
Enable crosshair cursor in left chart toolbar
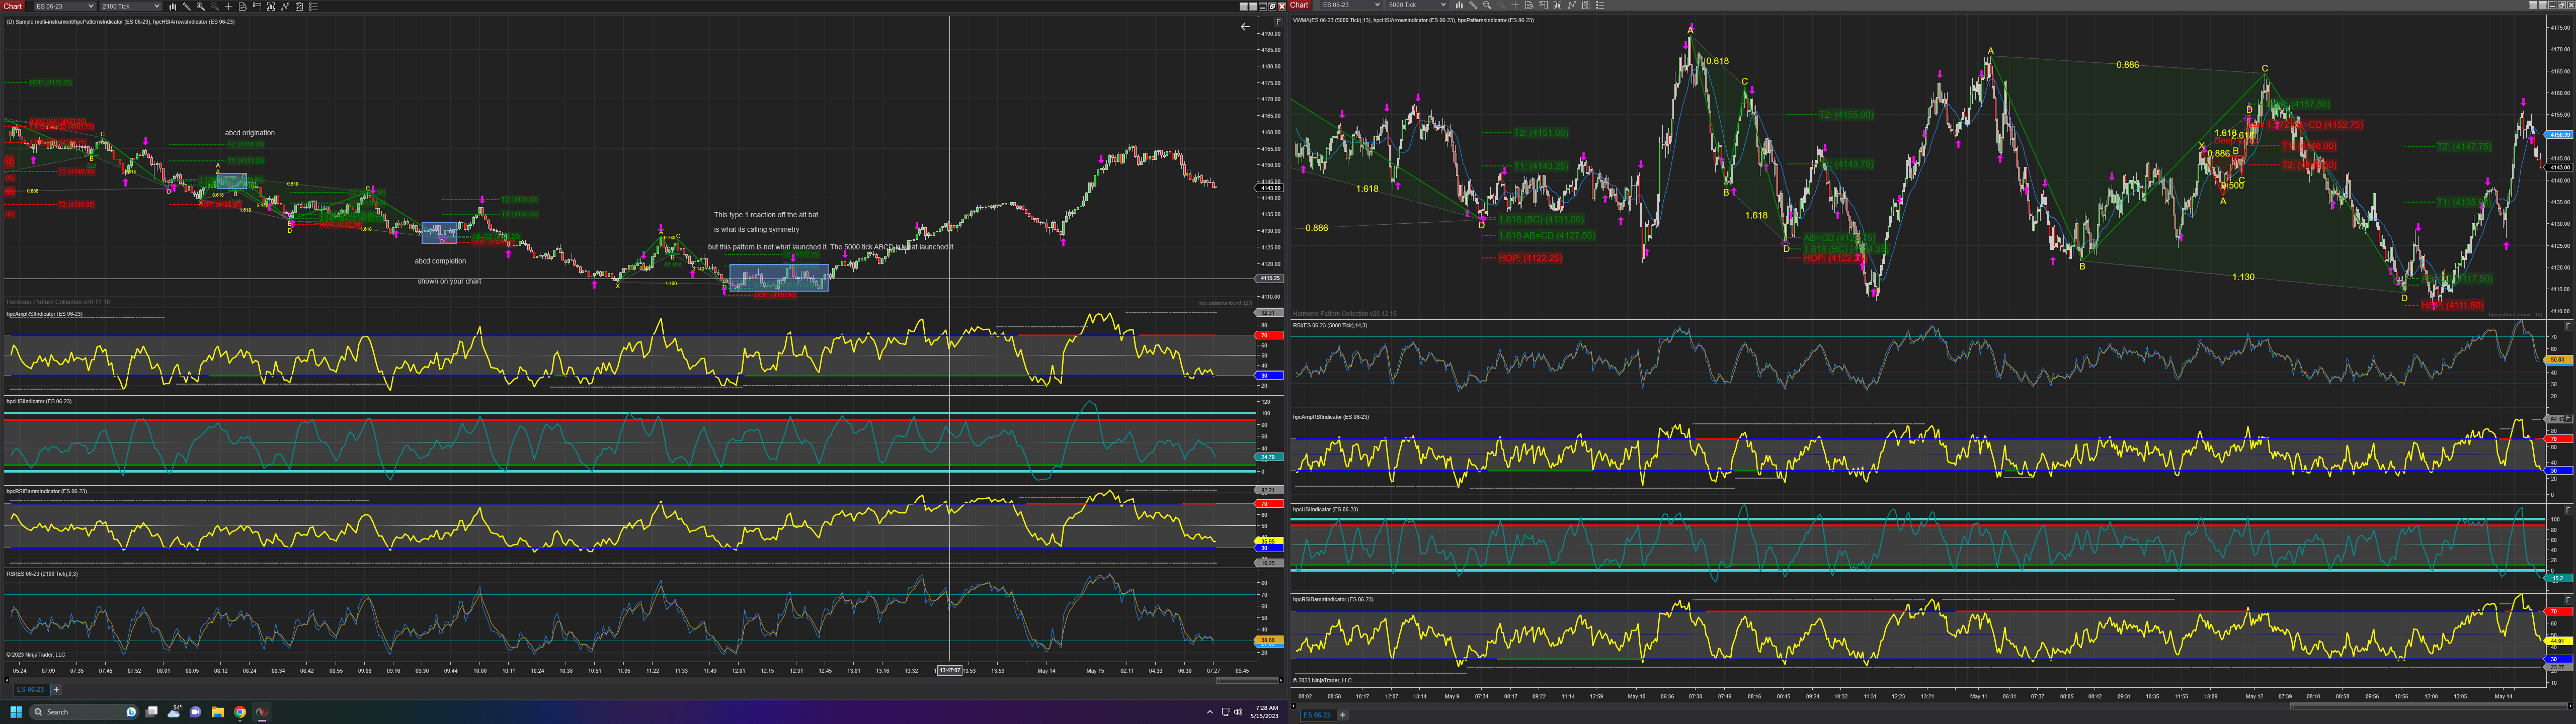(x=229, y=6)
